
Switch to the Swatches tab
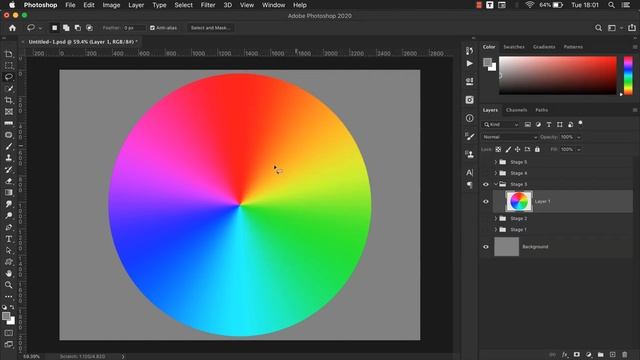(513, 47)
